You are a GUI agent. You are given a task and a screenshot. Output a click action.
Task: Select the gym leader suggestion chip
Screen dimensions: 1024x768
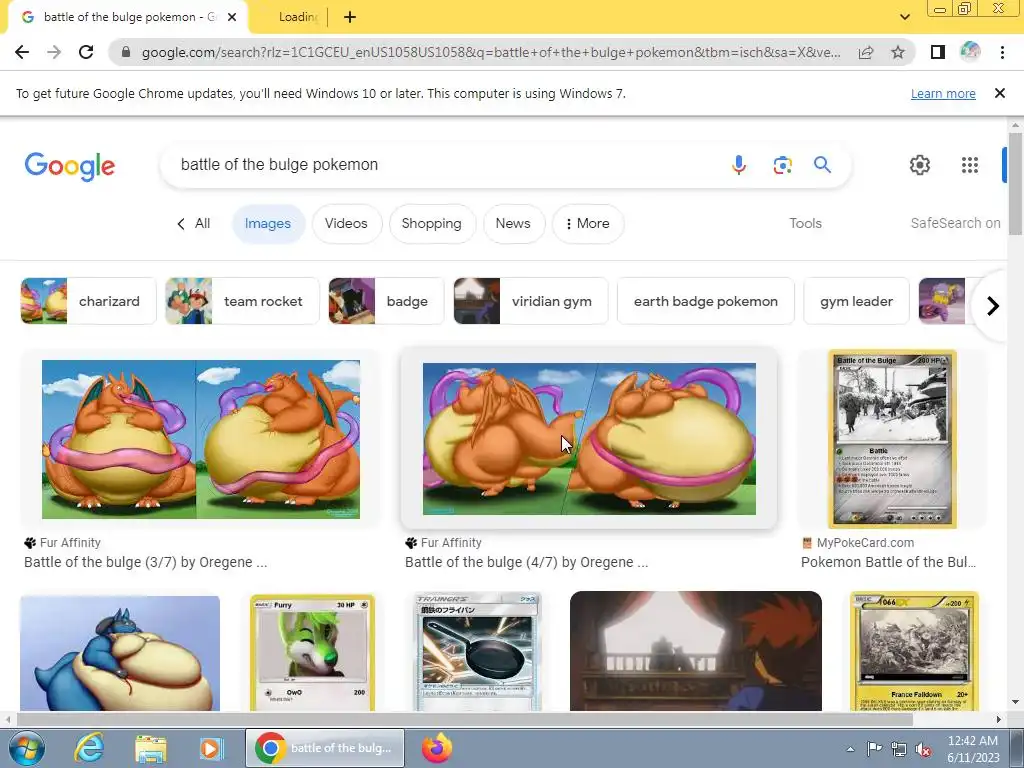pos(856,301)
